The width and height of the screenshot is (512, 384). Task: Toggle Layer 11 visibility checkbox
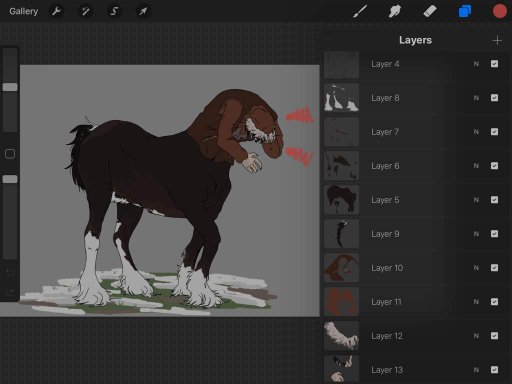point(494,302)
